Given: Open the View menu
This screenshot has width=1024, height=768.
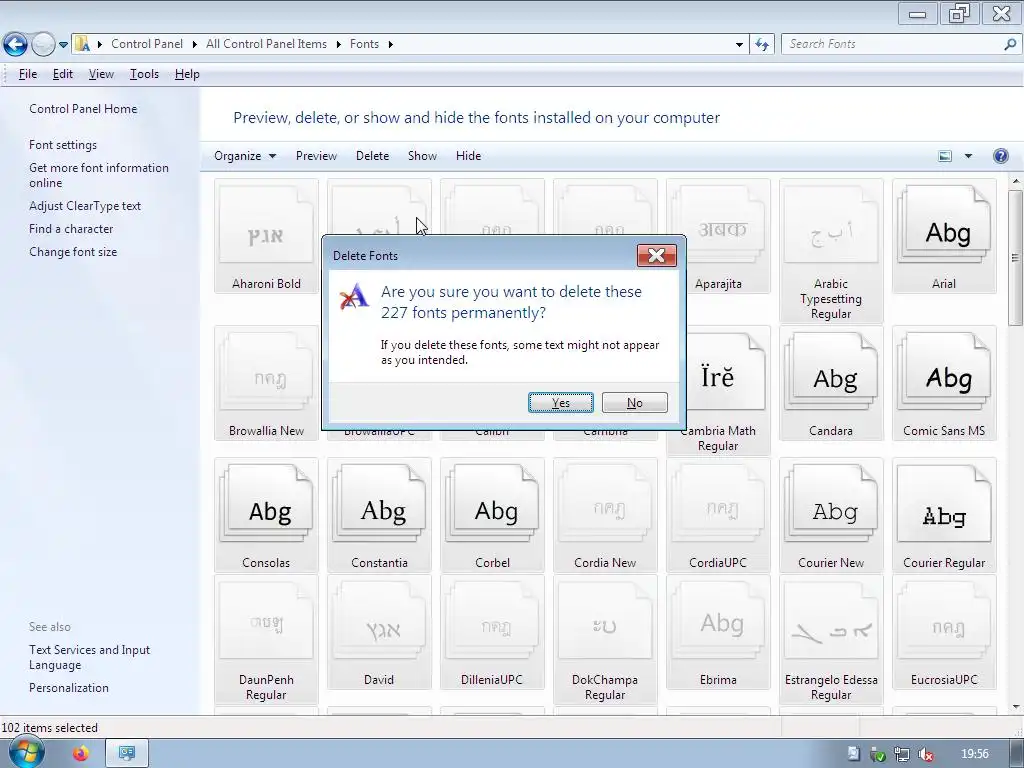Looking at the screenshot, I should pyautogui.click(x=101, y=74).
